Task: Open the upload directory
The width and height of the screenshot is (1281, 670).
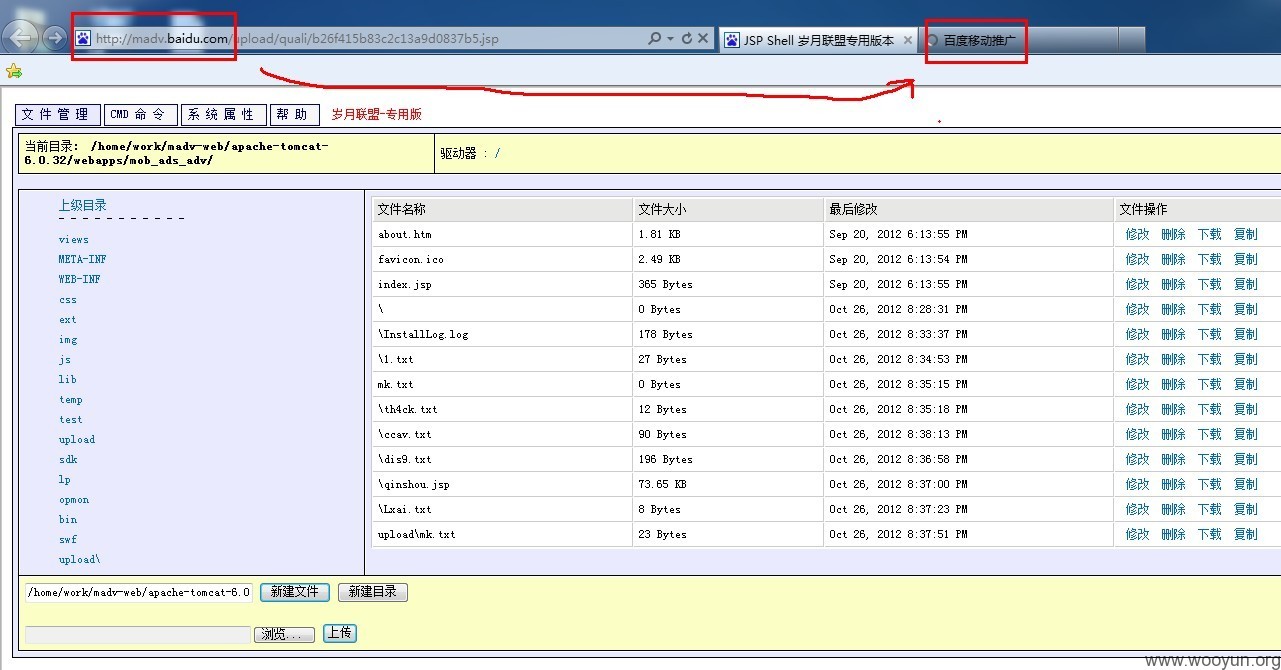Action: click(x=76, y=439)
